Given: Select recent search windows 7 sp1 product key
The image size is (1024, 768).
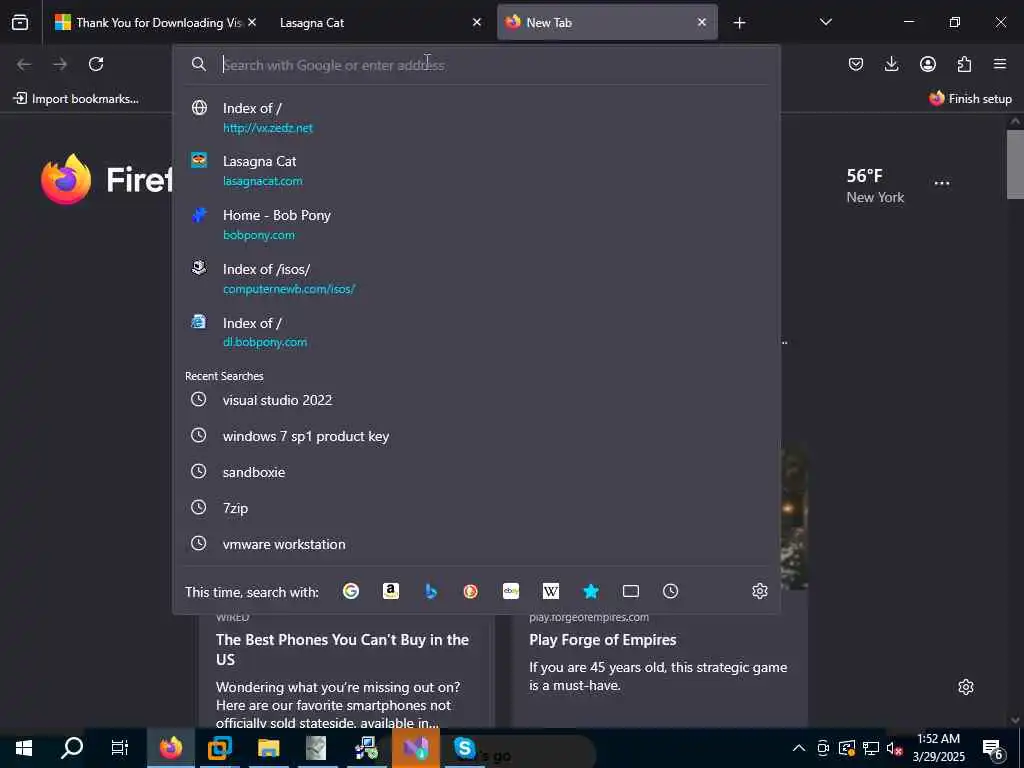Looking at the screenshot, I should [x=476, y=436].
